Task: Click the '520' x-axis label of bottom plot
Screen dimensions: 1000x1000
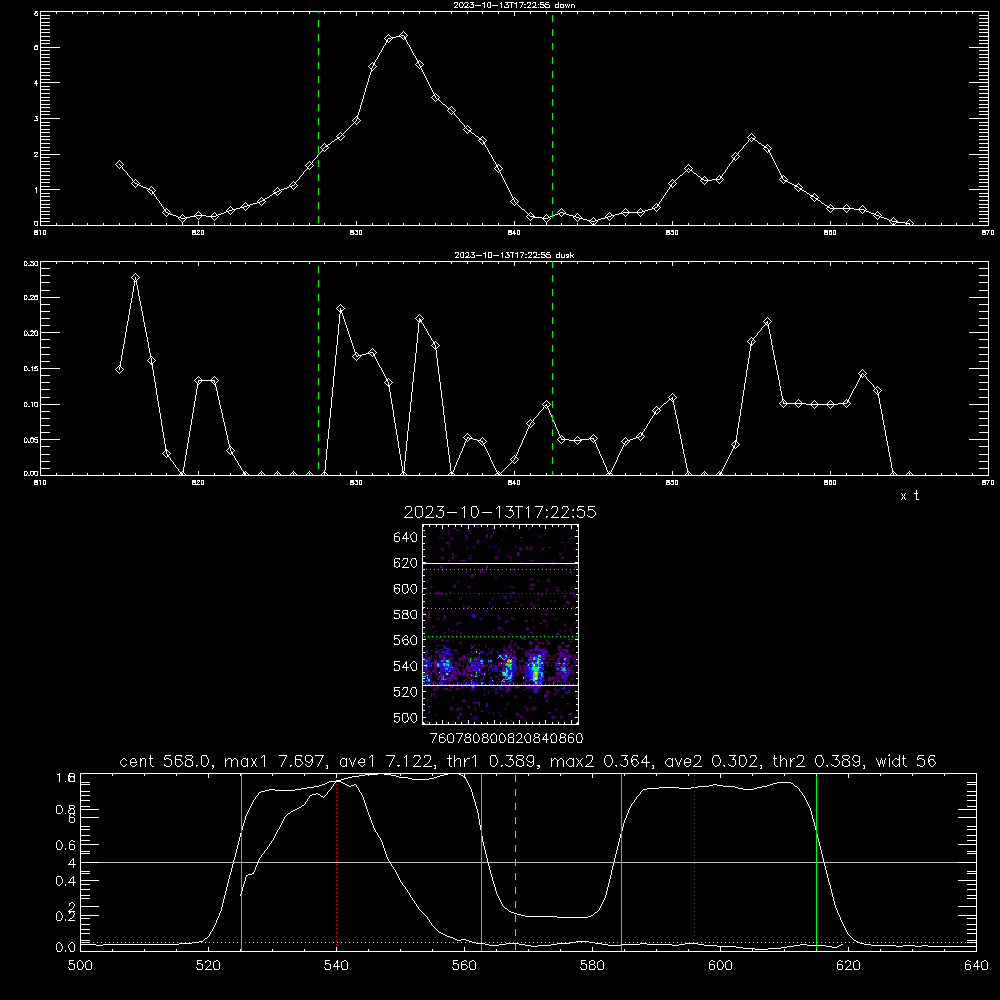Action: point(208,966)
